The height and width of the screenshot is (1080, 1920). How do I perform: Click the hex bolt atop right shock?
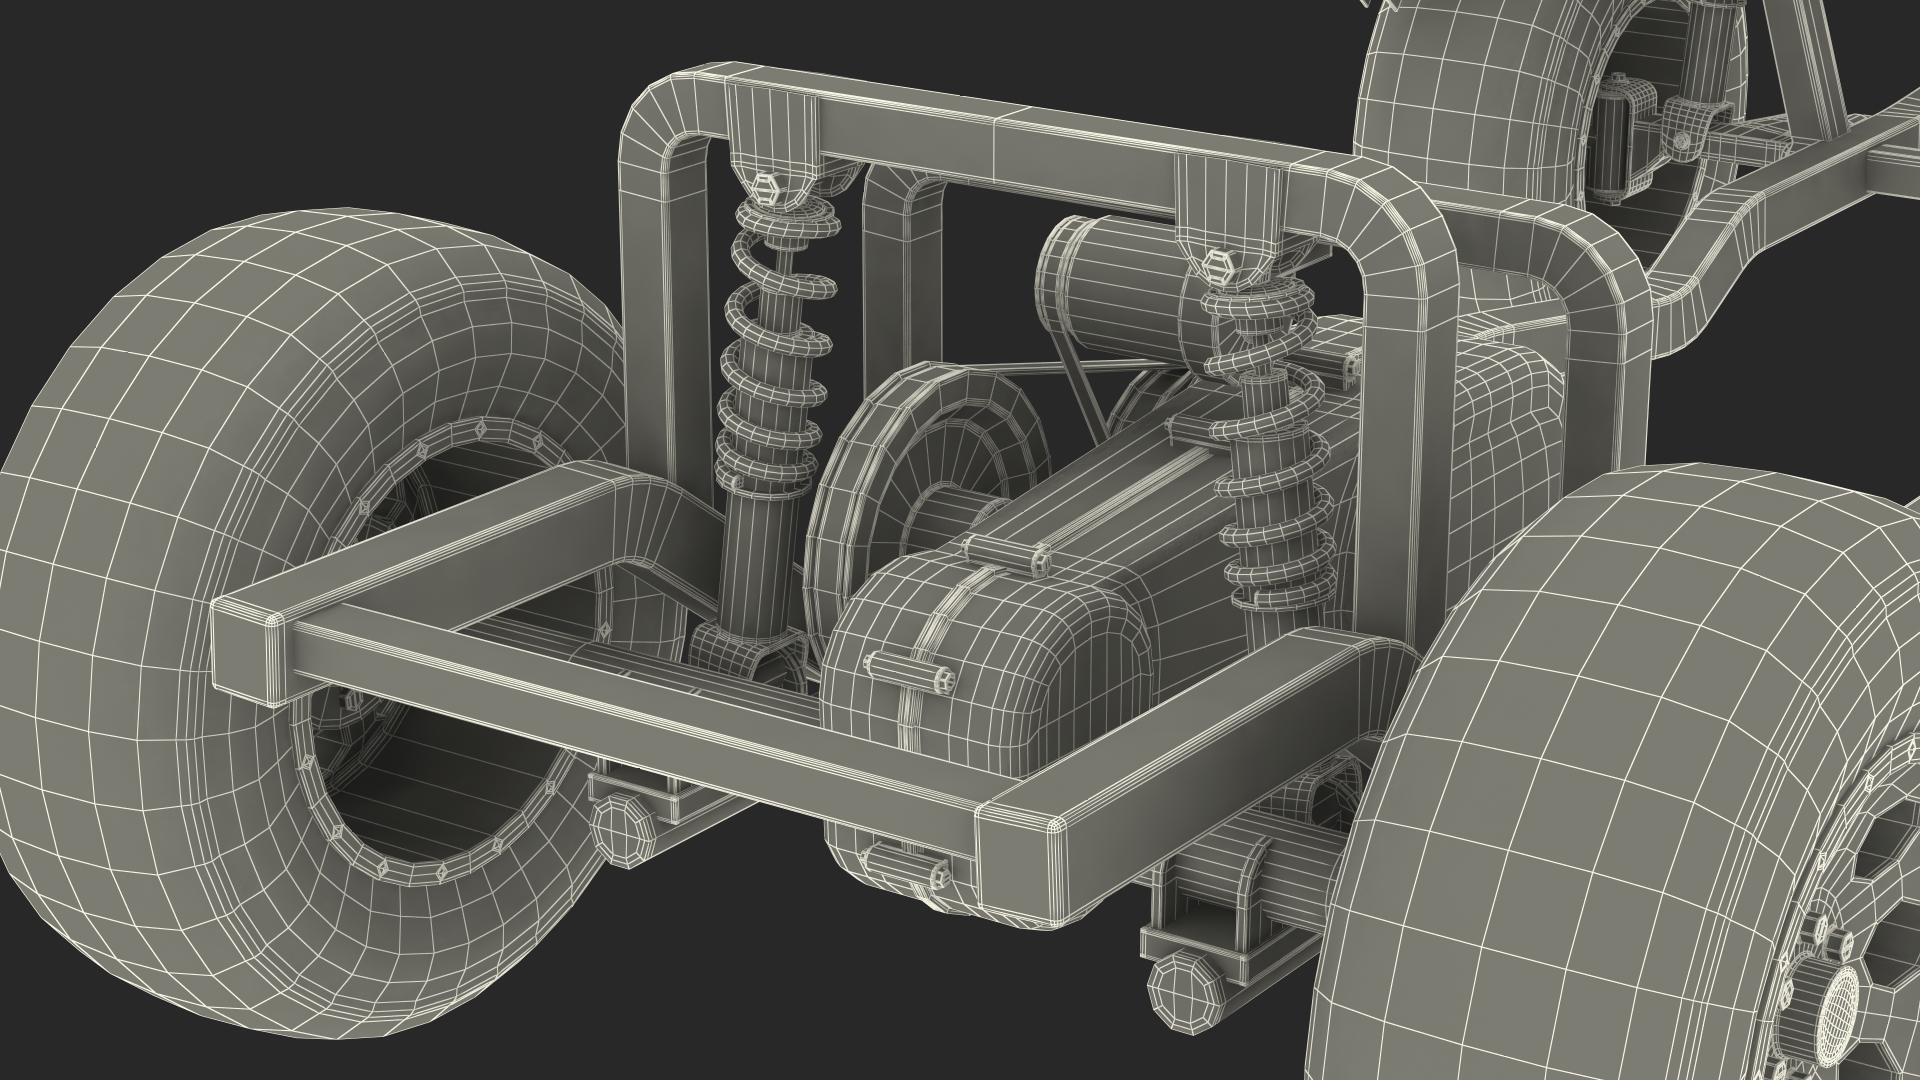(1218, 267)
